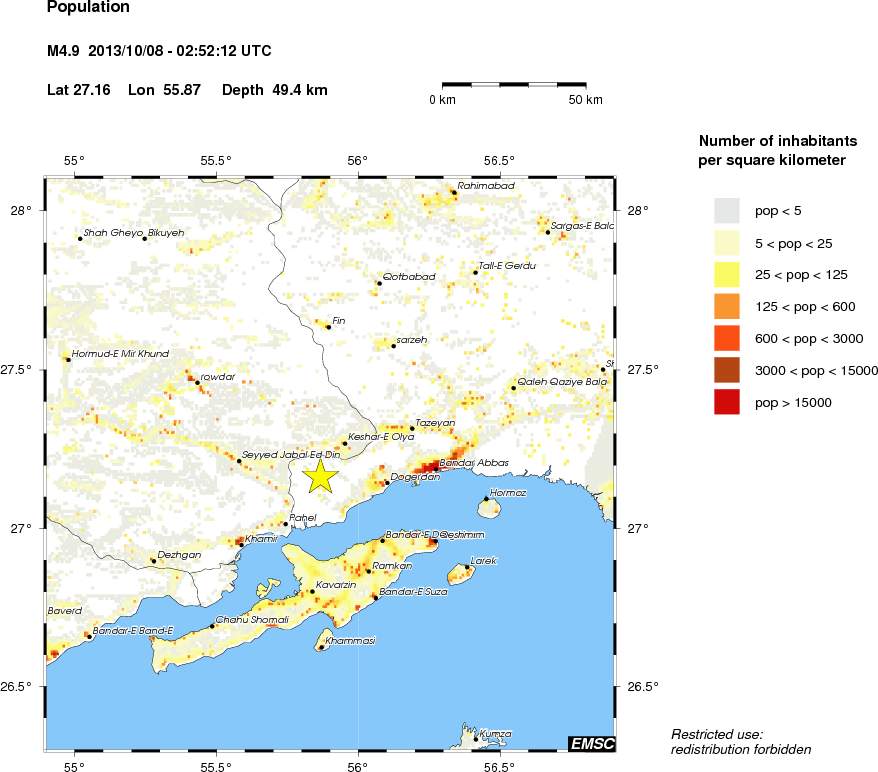Click the 50 km scale bar

[514, 86]
